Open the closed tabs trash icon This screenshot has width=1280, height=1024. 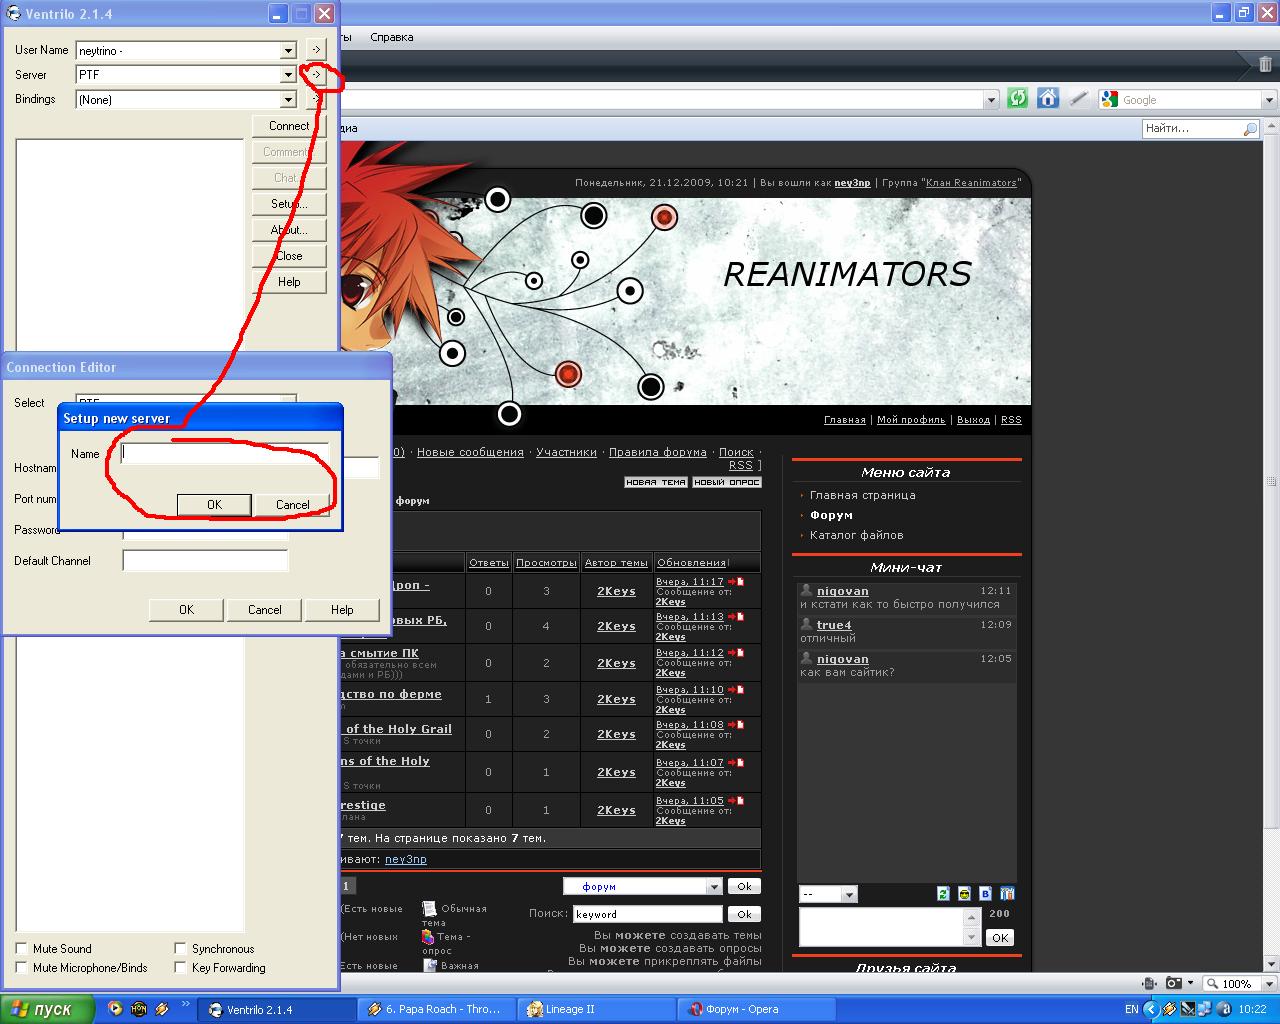(1265, 64)
